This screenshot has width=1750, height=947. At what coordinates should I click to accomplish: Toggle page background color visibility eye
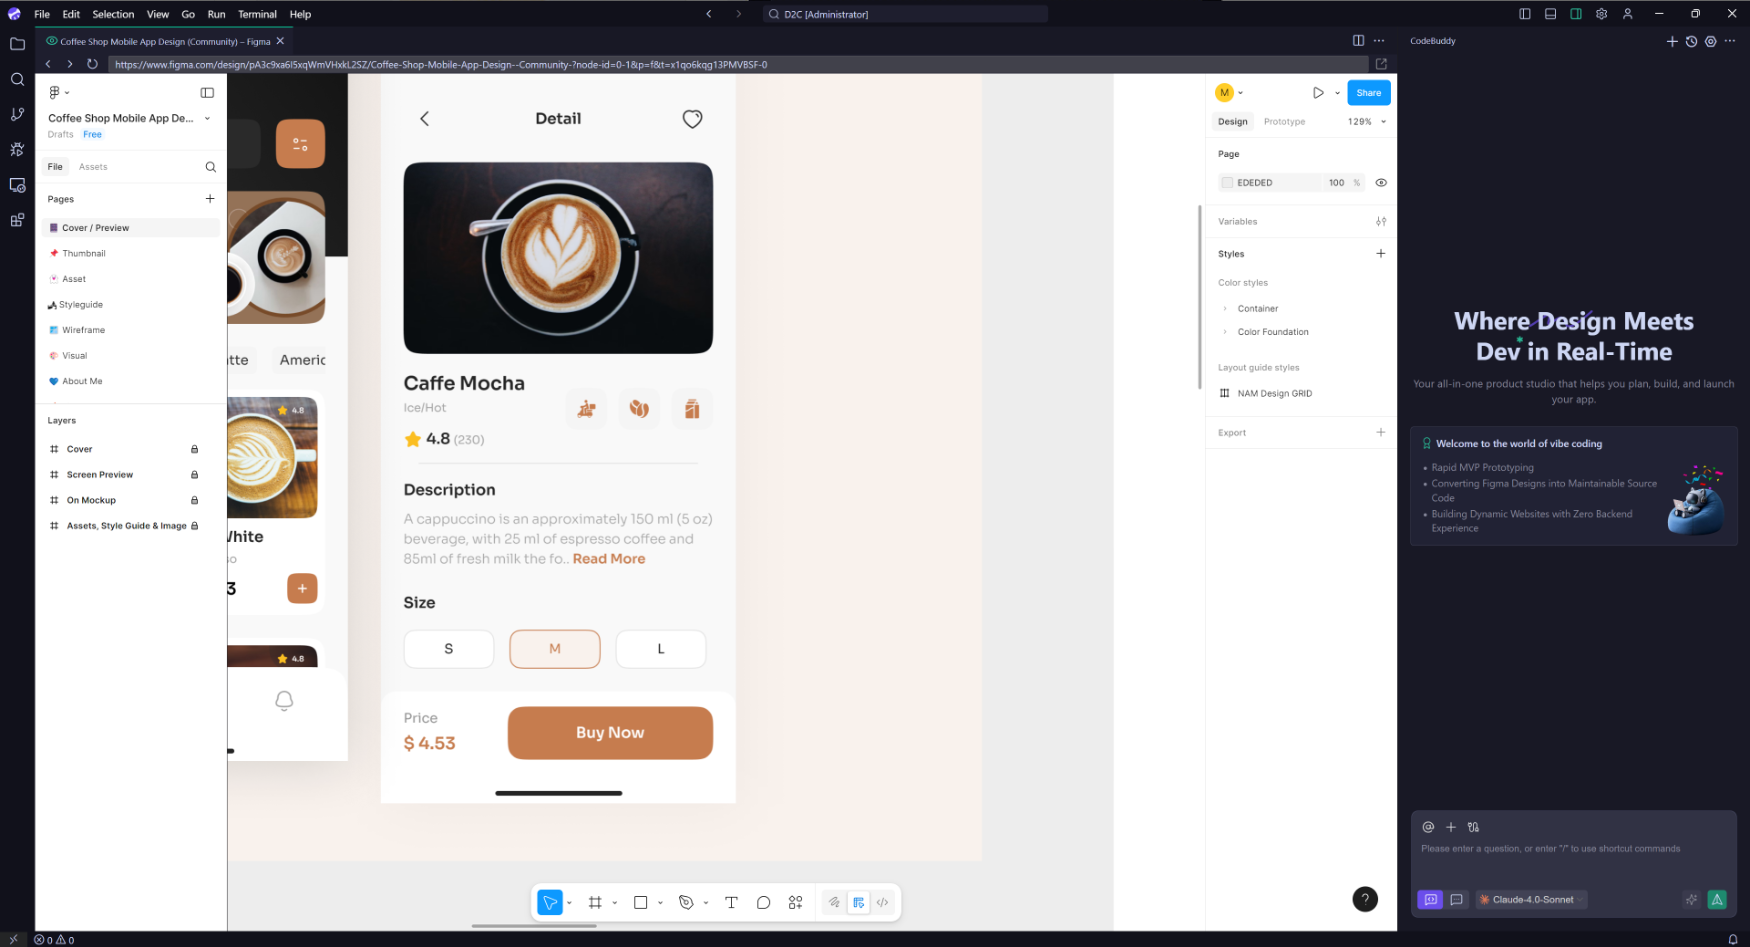(1381, 183)
